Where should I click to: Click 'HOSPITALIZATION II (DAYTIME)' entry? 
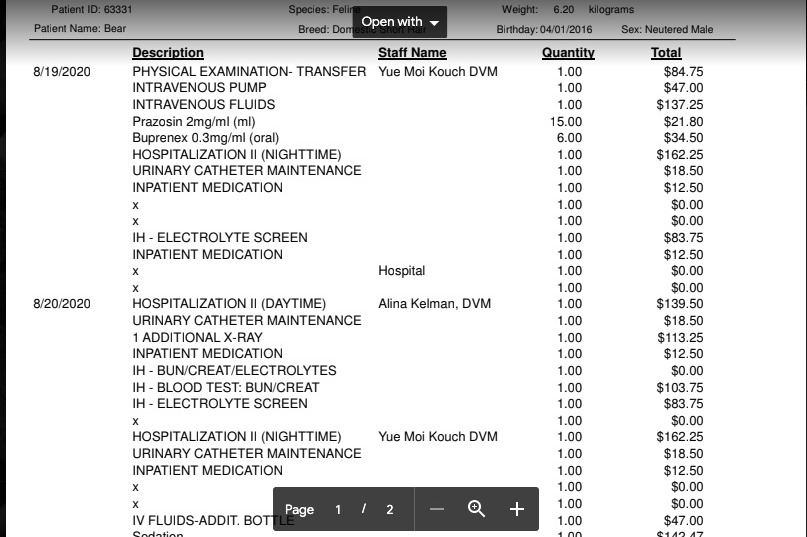[x=229, y=304]
